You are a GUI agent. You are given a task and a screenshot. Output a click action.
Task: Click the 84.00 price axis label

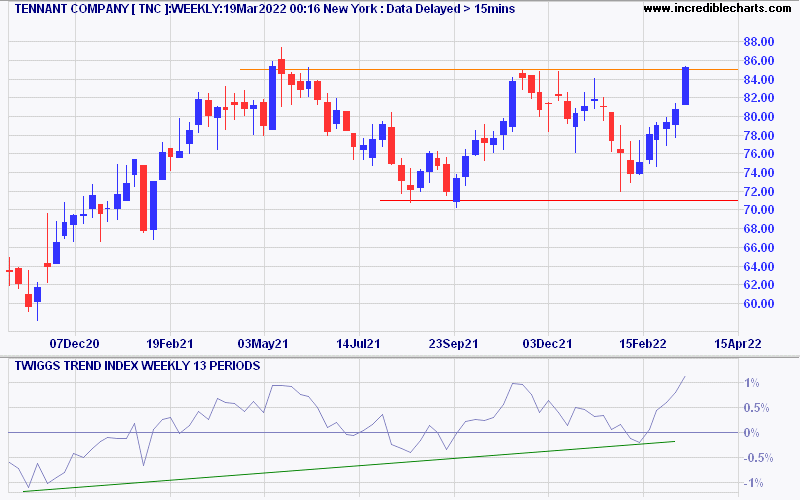pyautogui.click(x=758, y=80)
